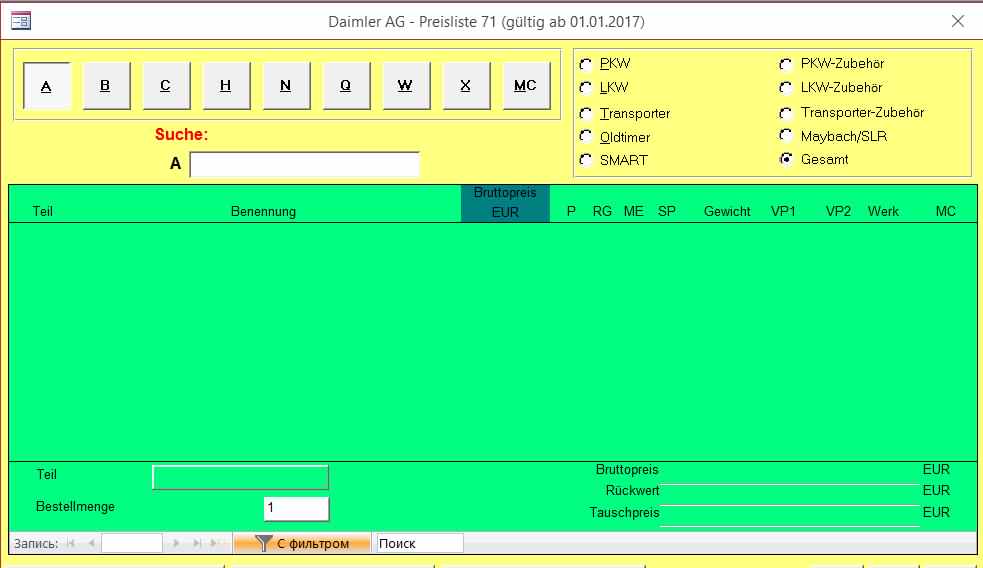This screenshot has width=983, height=568.
Task: Click the current record number box
Action: pos(132,544)
